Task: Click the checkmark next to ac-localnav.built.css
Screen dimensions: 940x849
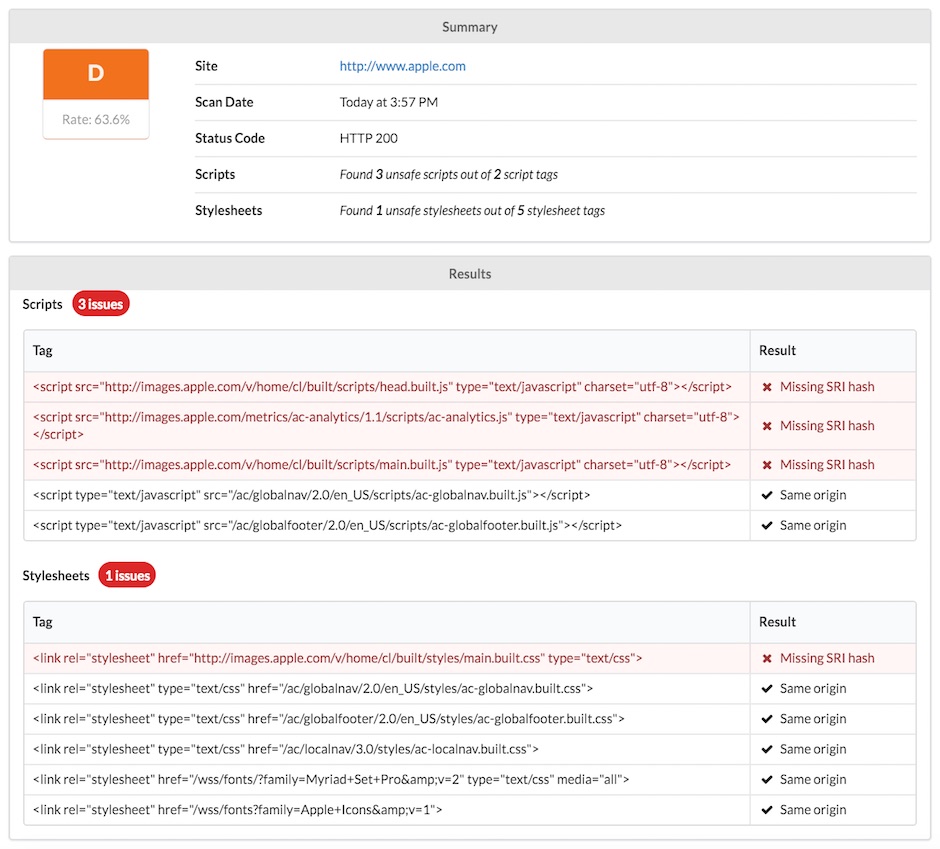Action: (768, 749)
